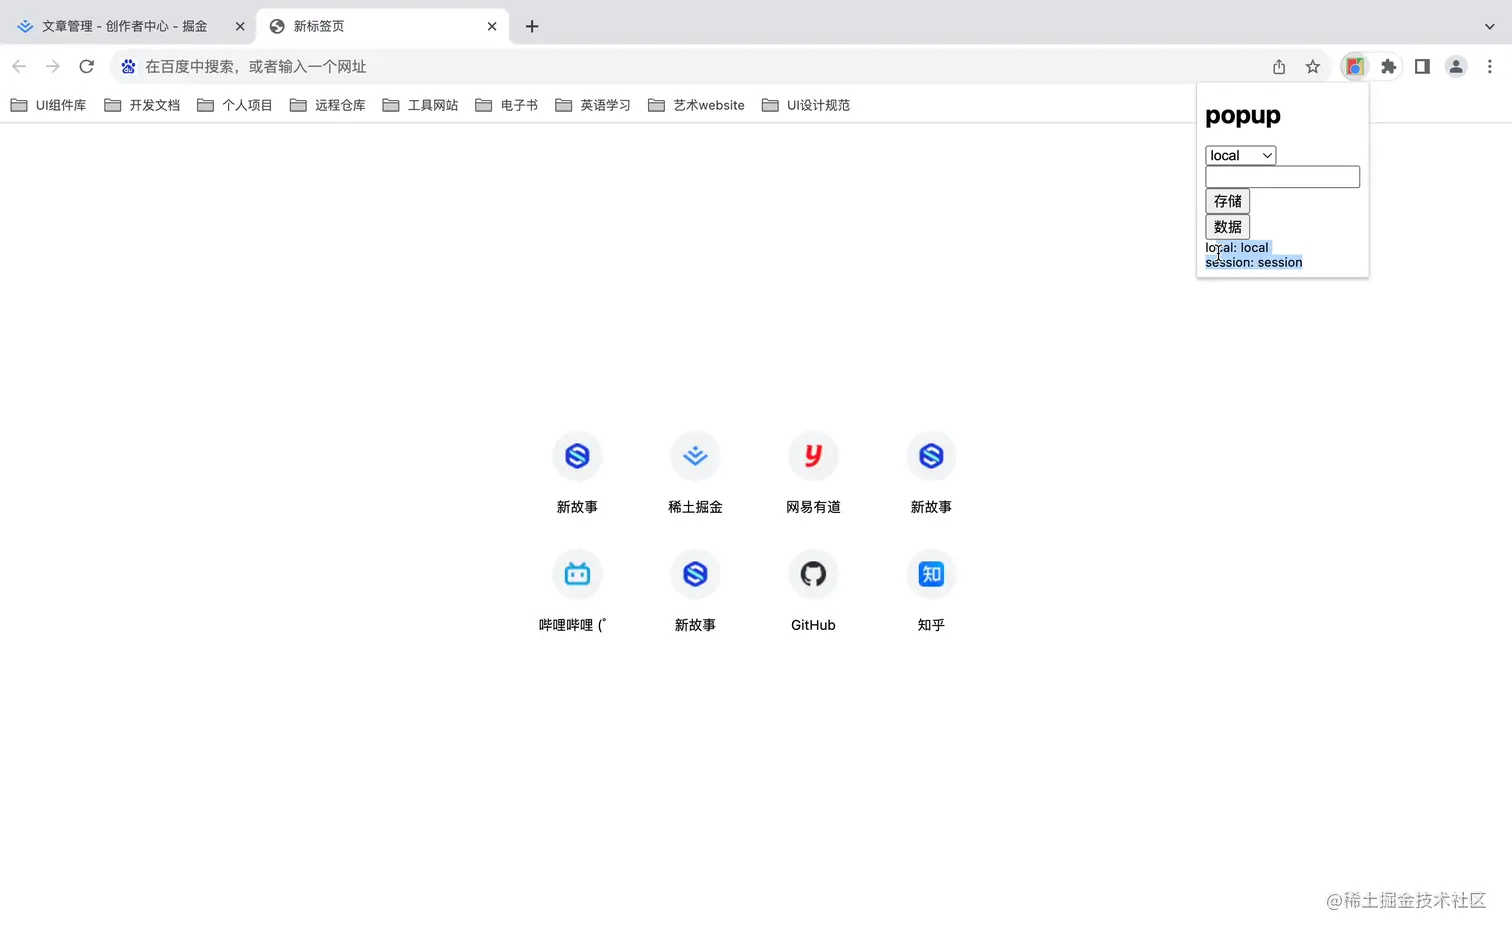This screenshot has width=1512, height=935.
Task: Open the 开发文档 bookmarks folder
Action: (x=142, y=104)
